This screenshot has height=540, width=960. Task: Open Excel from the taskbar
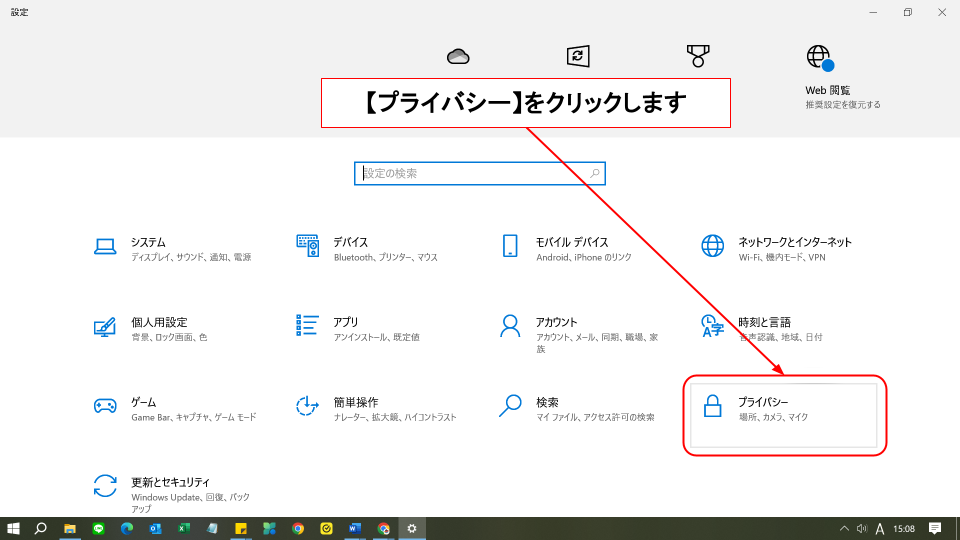(x=184, y=528)
